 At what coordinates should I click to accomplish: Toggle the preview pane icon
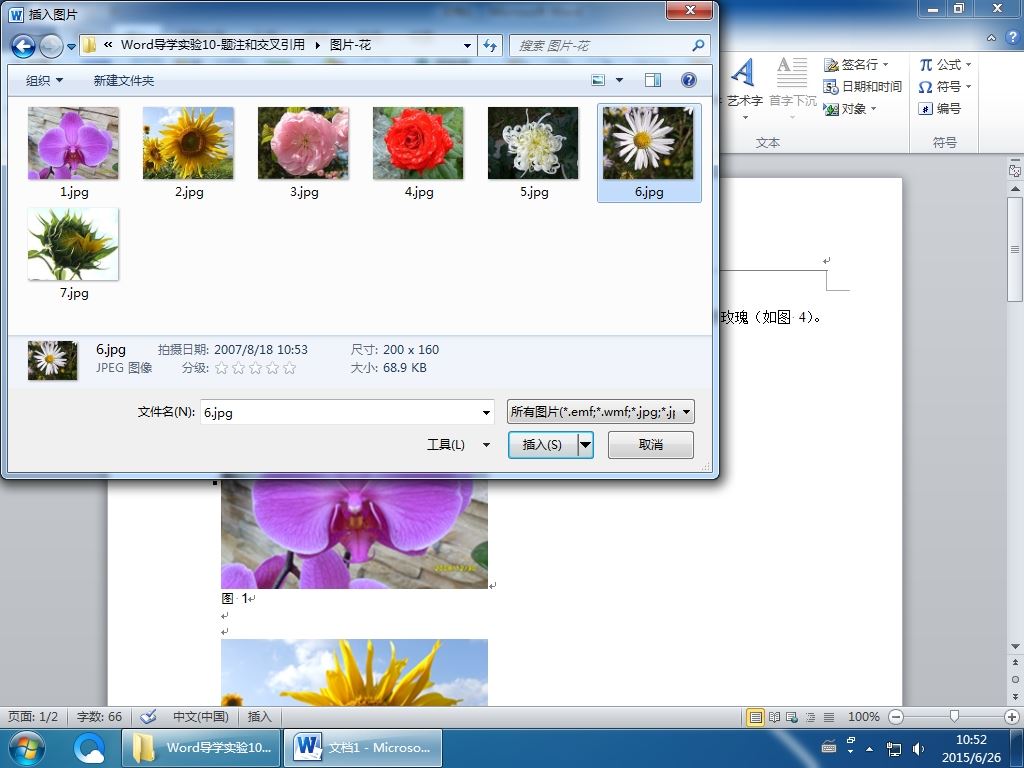pos(652,80)
